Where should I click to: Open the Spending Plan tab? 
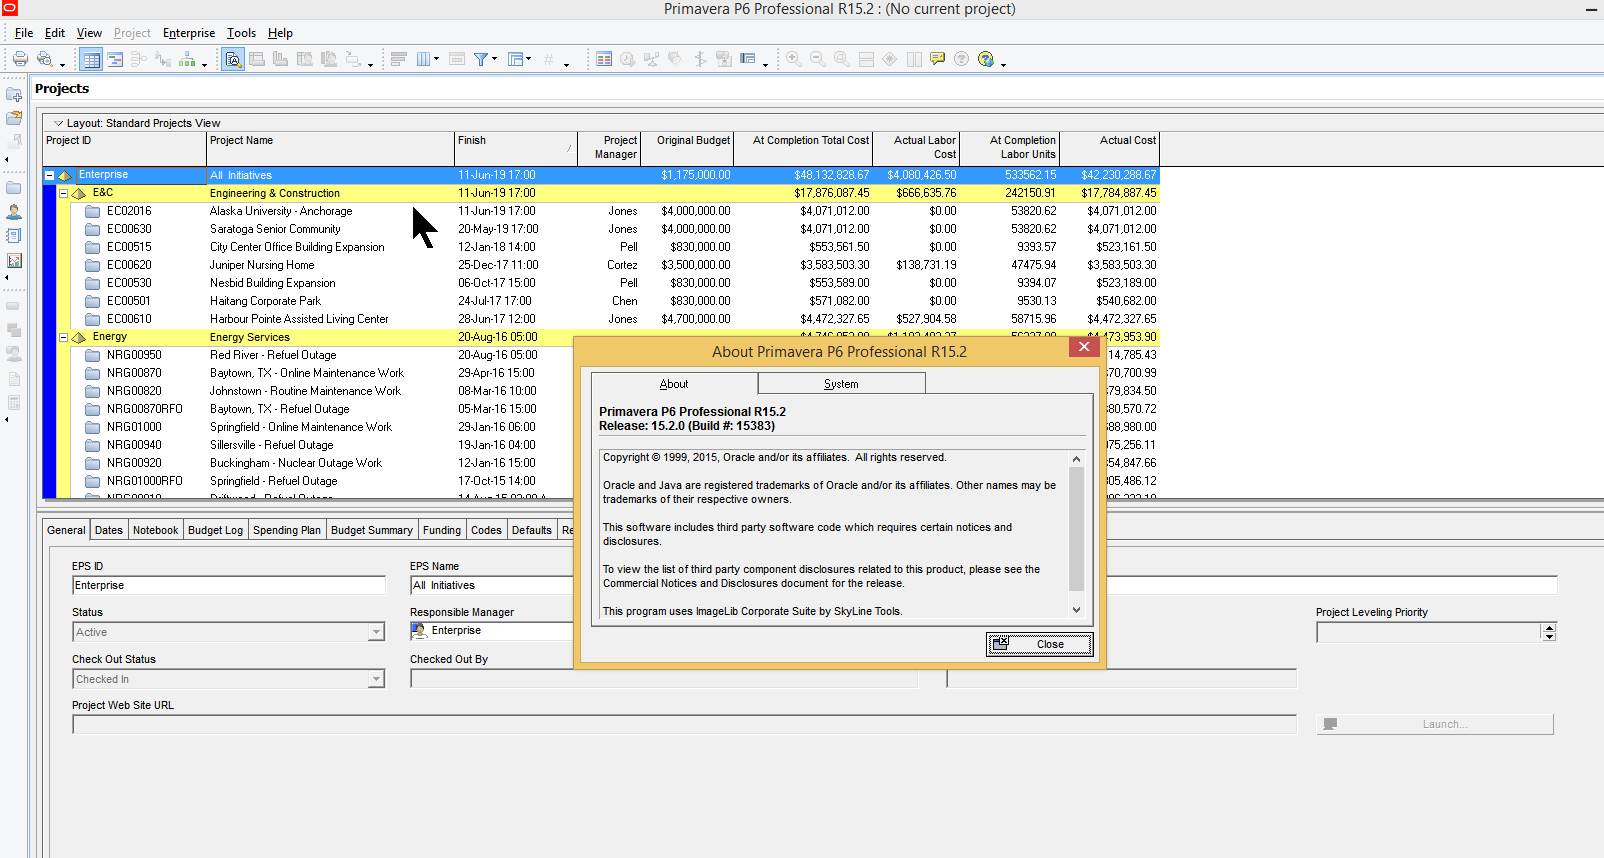tap(287, 530)
